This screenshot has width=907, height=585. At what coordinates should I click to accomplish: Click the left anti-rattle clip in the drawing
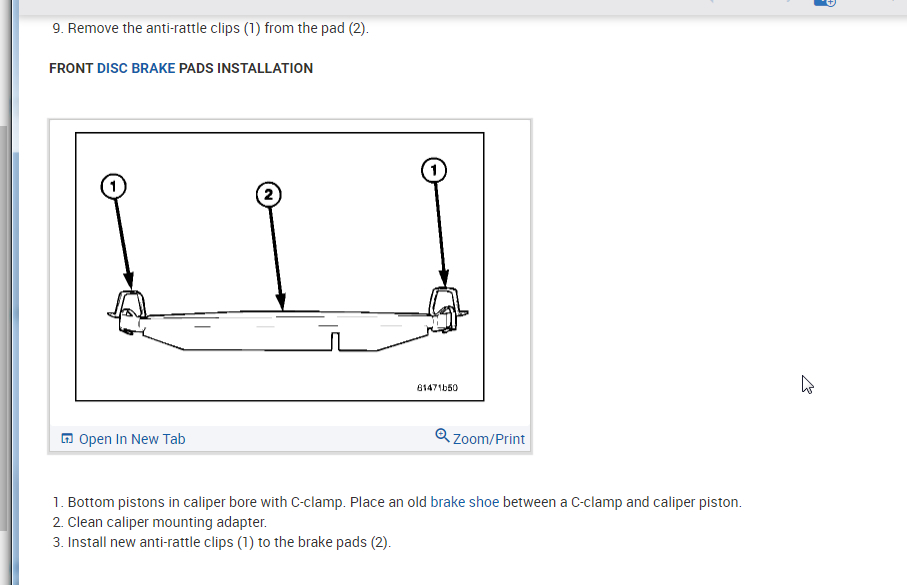[x=128, y=311]
